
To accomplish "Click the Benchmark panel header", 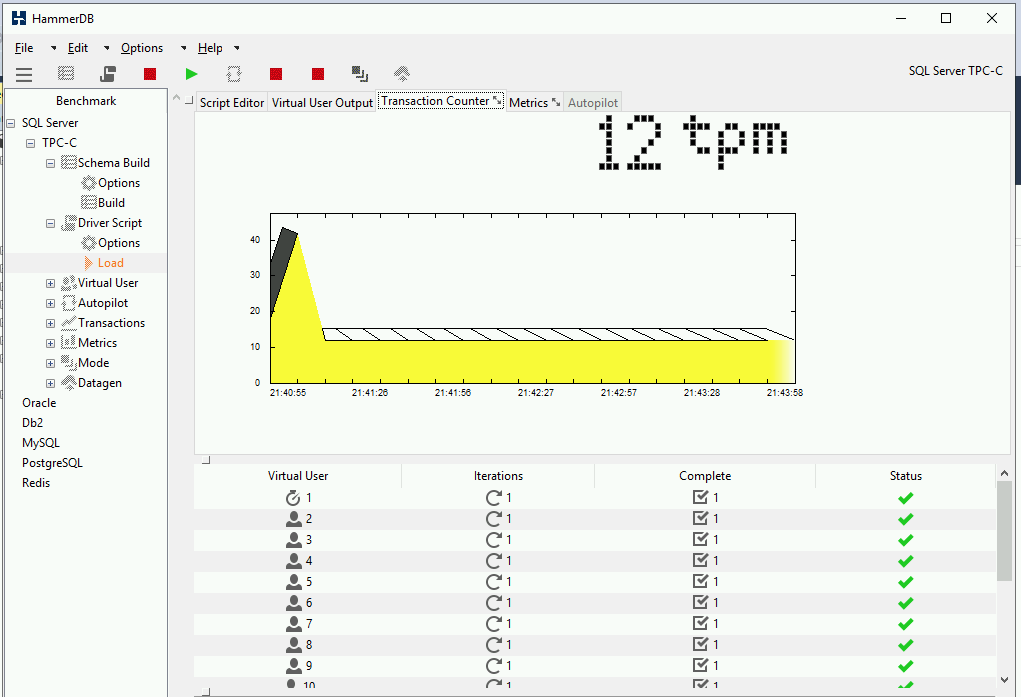I will 86,101.
